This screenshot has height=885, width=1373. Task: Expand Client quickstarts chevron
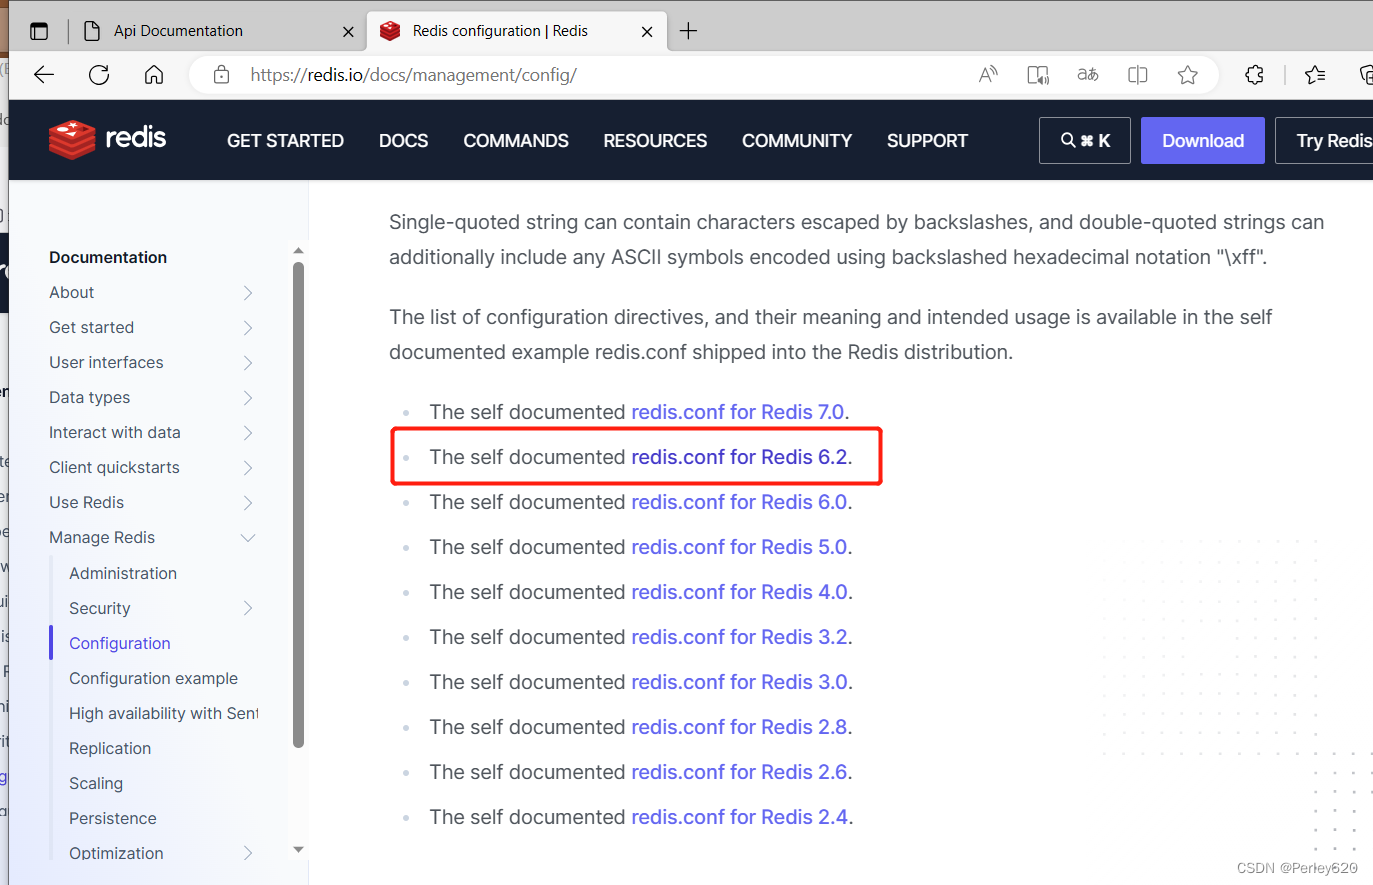pyautogui.click(x=248, y=468)
